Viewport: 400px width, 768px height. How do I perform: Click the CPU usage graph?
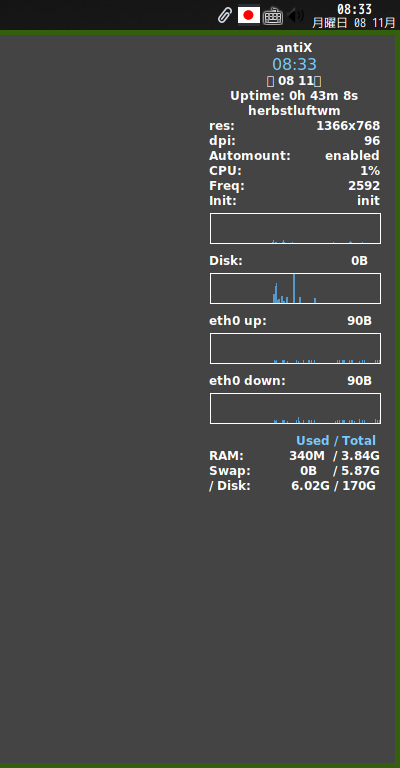pyautogui.click(x=295, y=228)
